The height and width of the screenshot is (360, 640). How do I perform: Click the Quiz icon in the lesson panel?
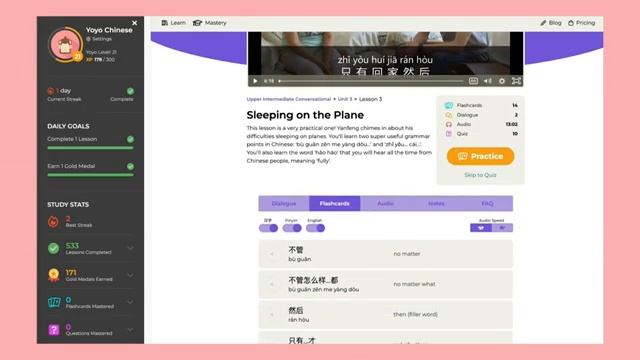(449, 134)
